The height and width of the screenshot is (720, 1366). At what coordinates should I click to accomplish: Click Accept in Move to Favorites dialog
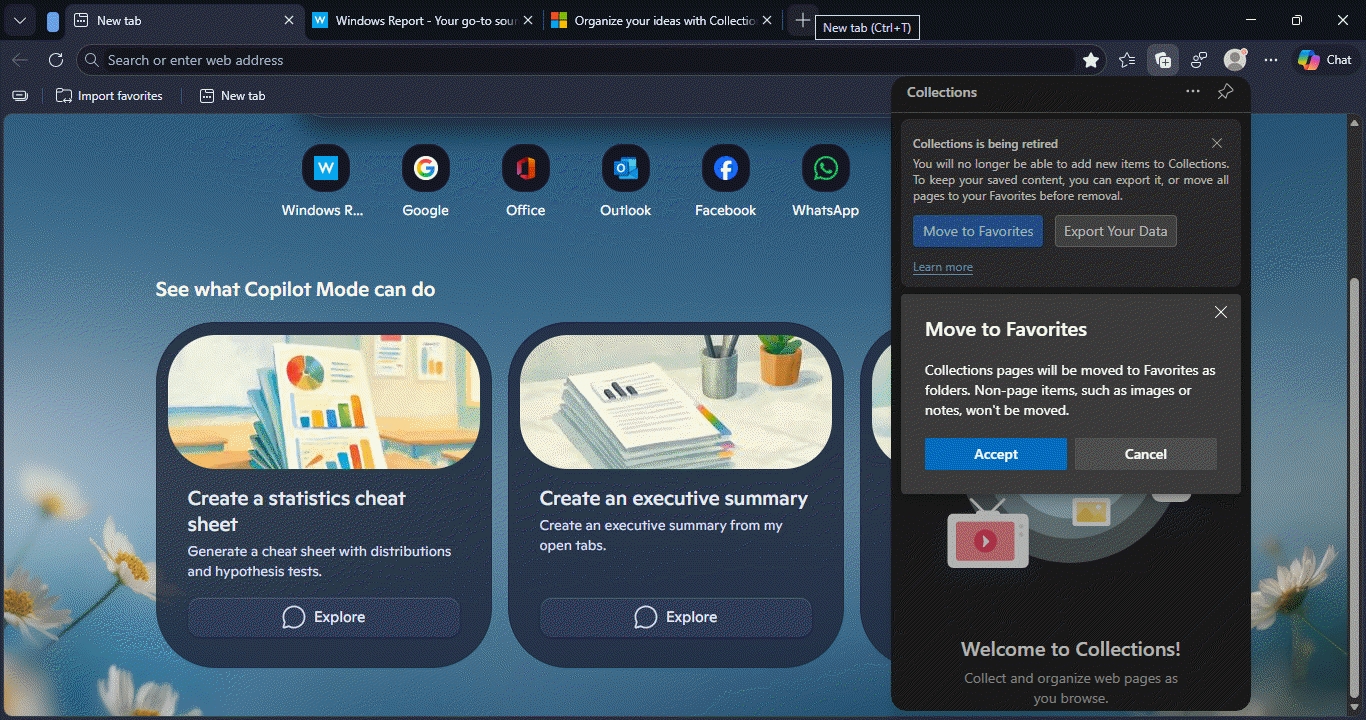[995, 454]
